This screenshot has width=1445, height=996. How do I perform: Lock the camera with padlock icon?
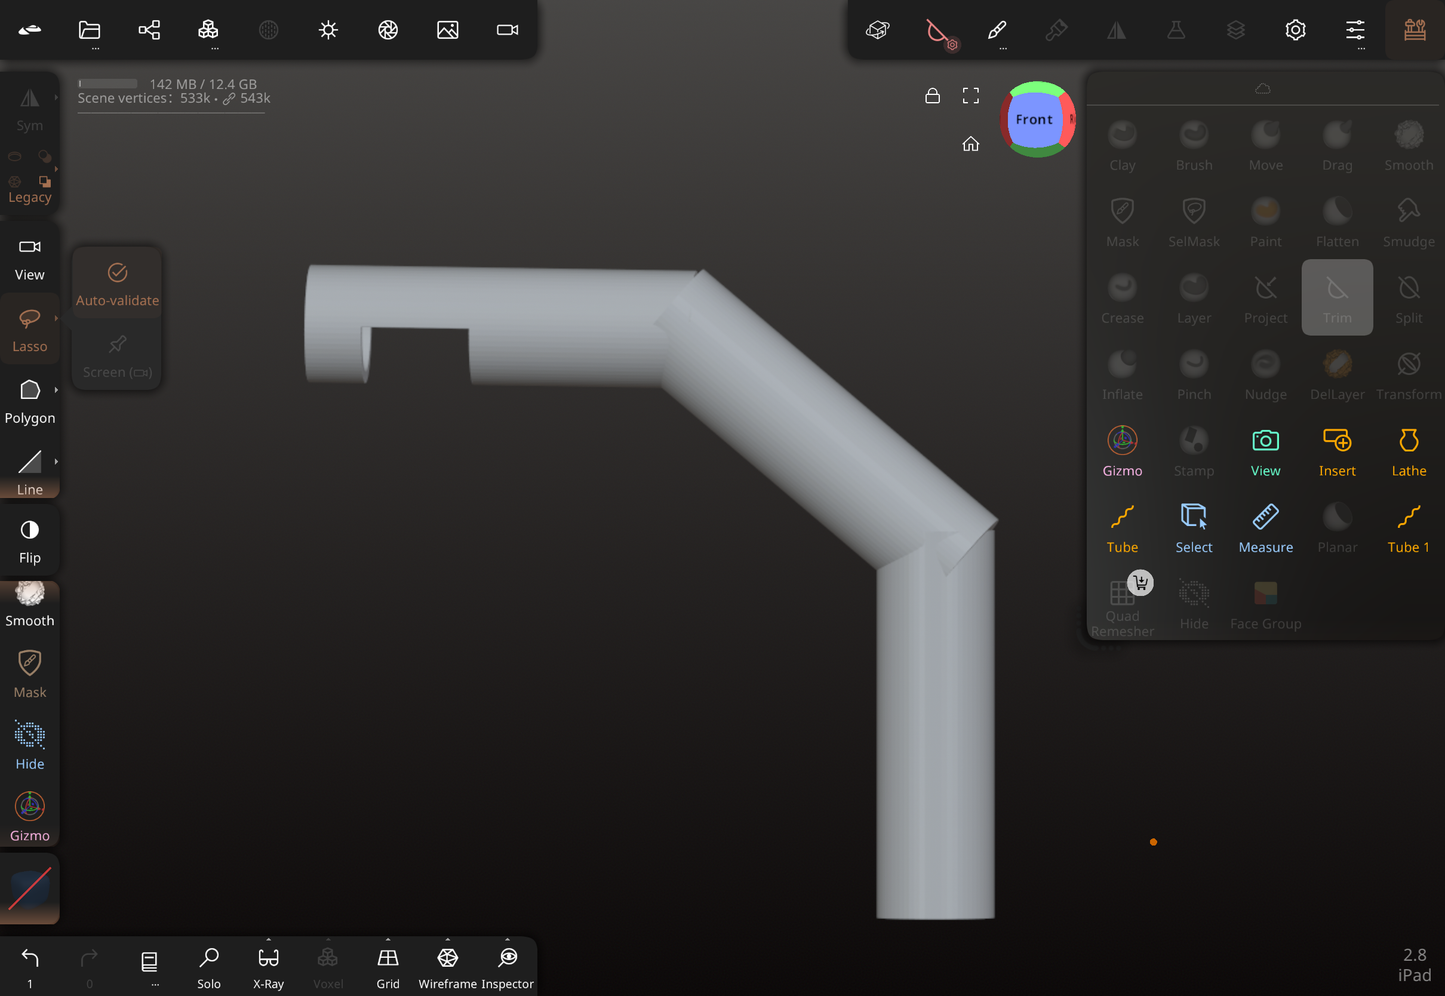[x=932, y=96]
